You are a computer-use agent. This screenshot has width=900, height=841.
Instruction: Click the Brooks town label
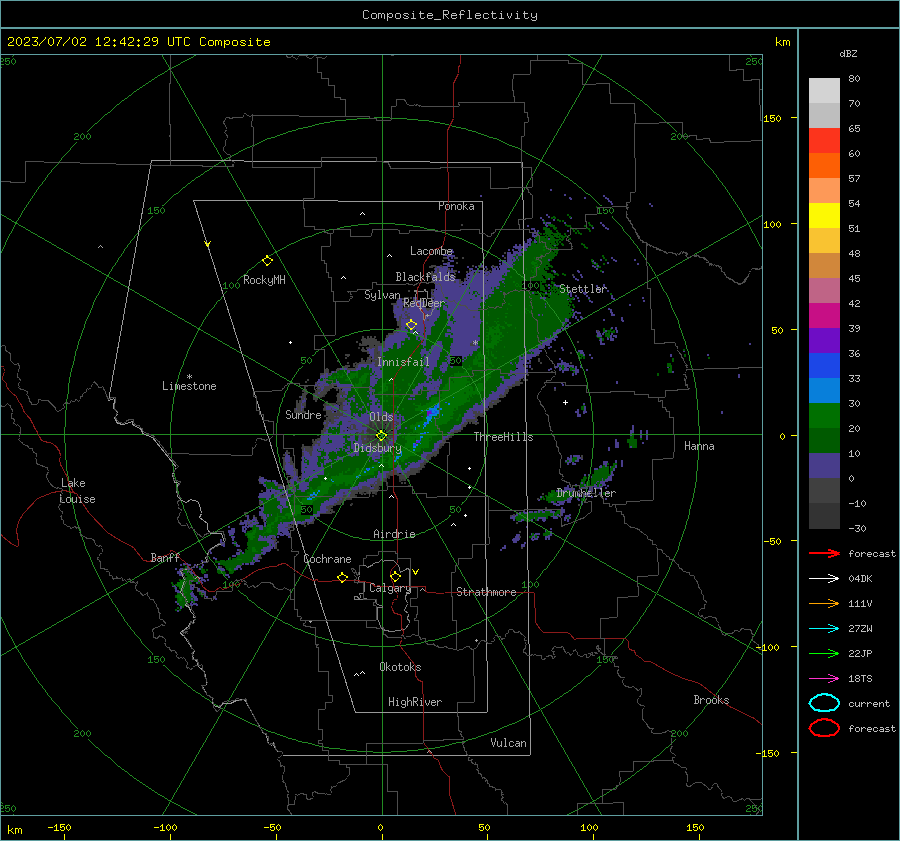point(711,700)
